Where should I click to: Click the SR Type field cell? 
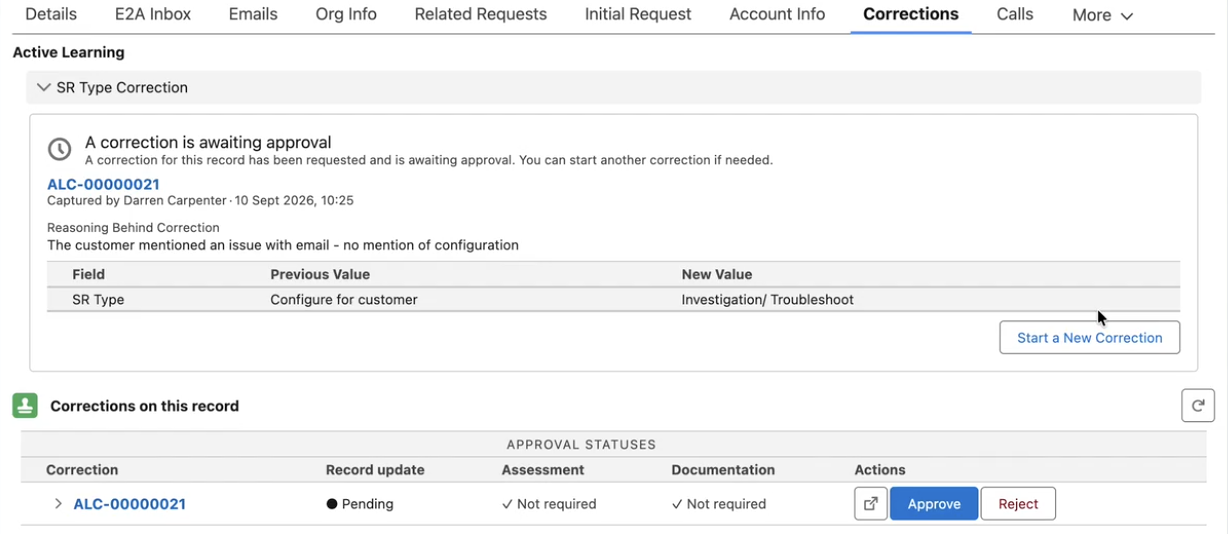coord(98,299)
